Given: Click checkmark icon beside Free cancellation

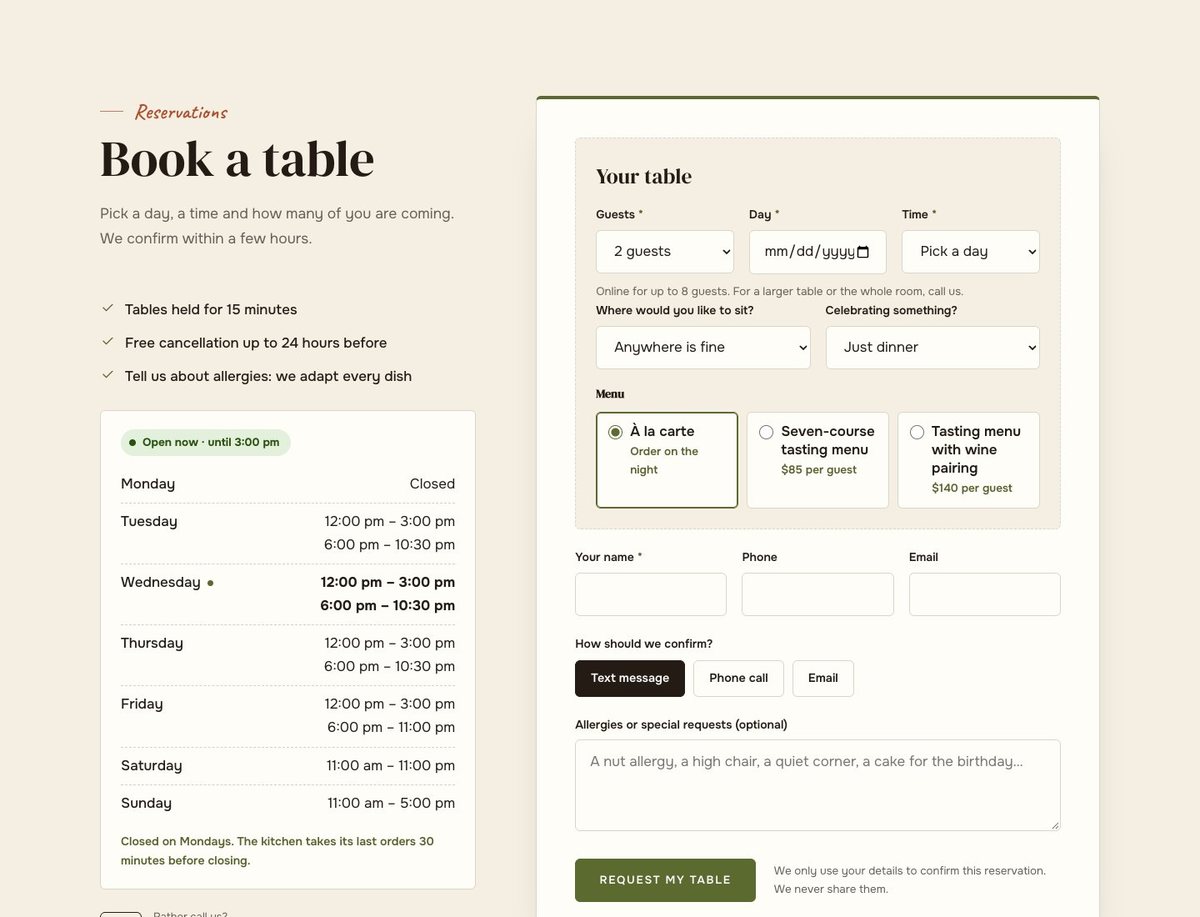Looking at the screenshot, I should point(108,341).
